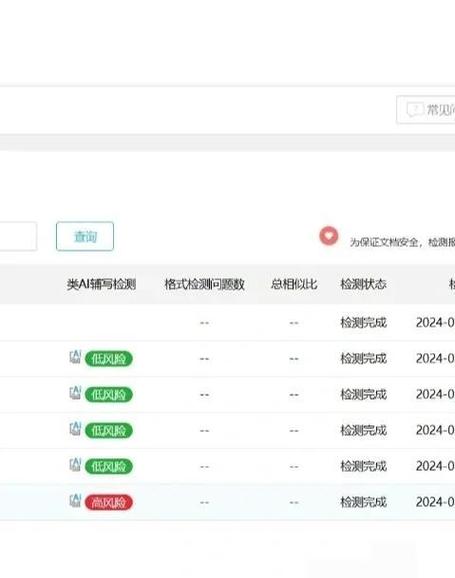Screen dimensions: 455x578
Task: Click AI icon in row just above 高风险
Action: point(75,465)
